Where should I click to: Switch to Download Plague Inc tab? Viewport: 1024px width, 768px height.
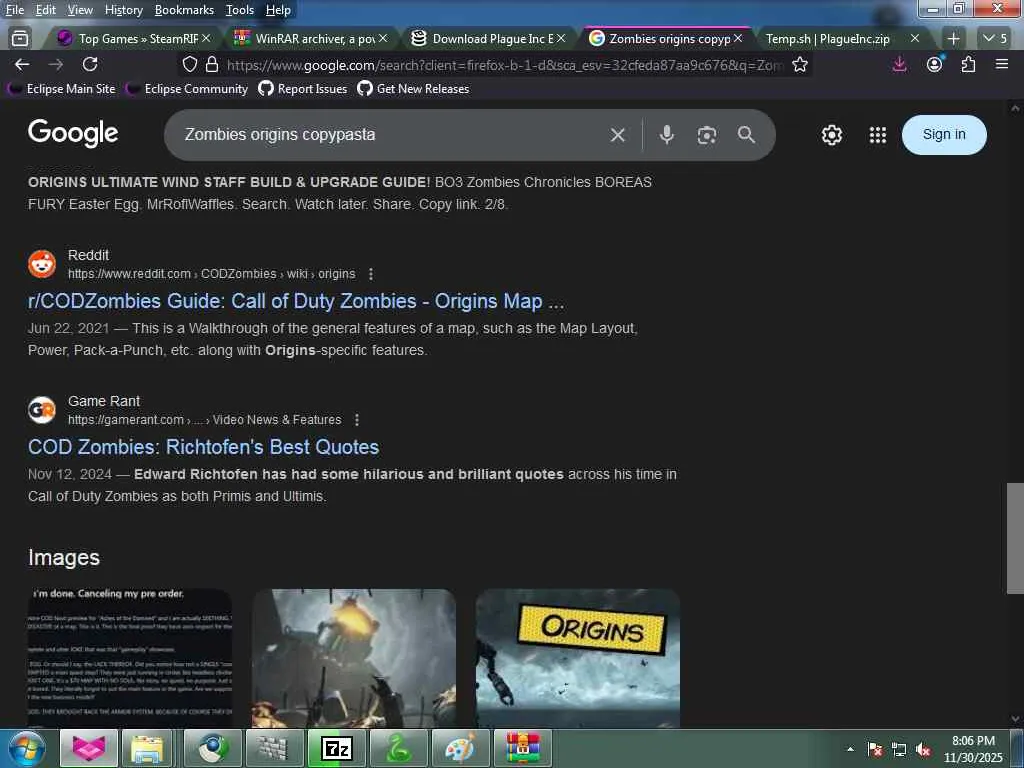pos(487,39)
